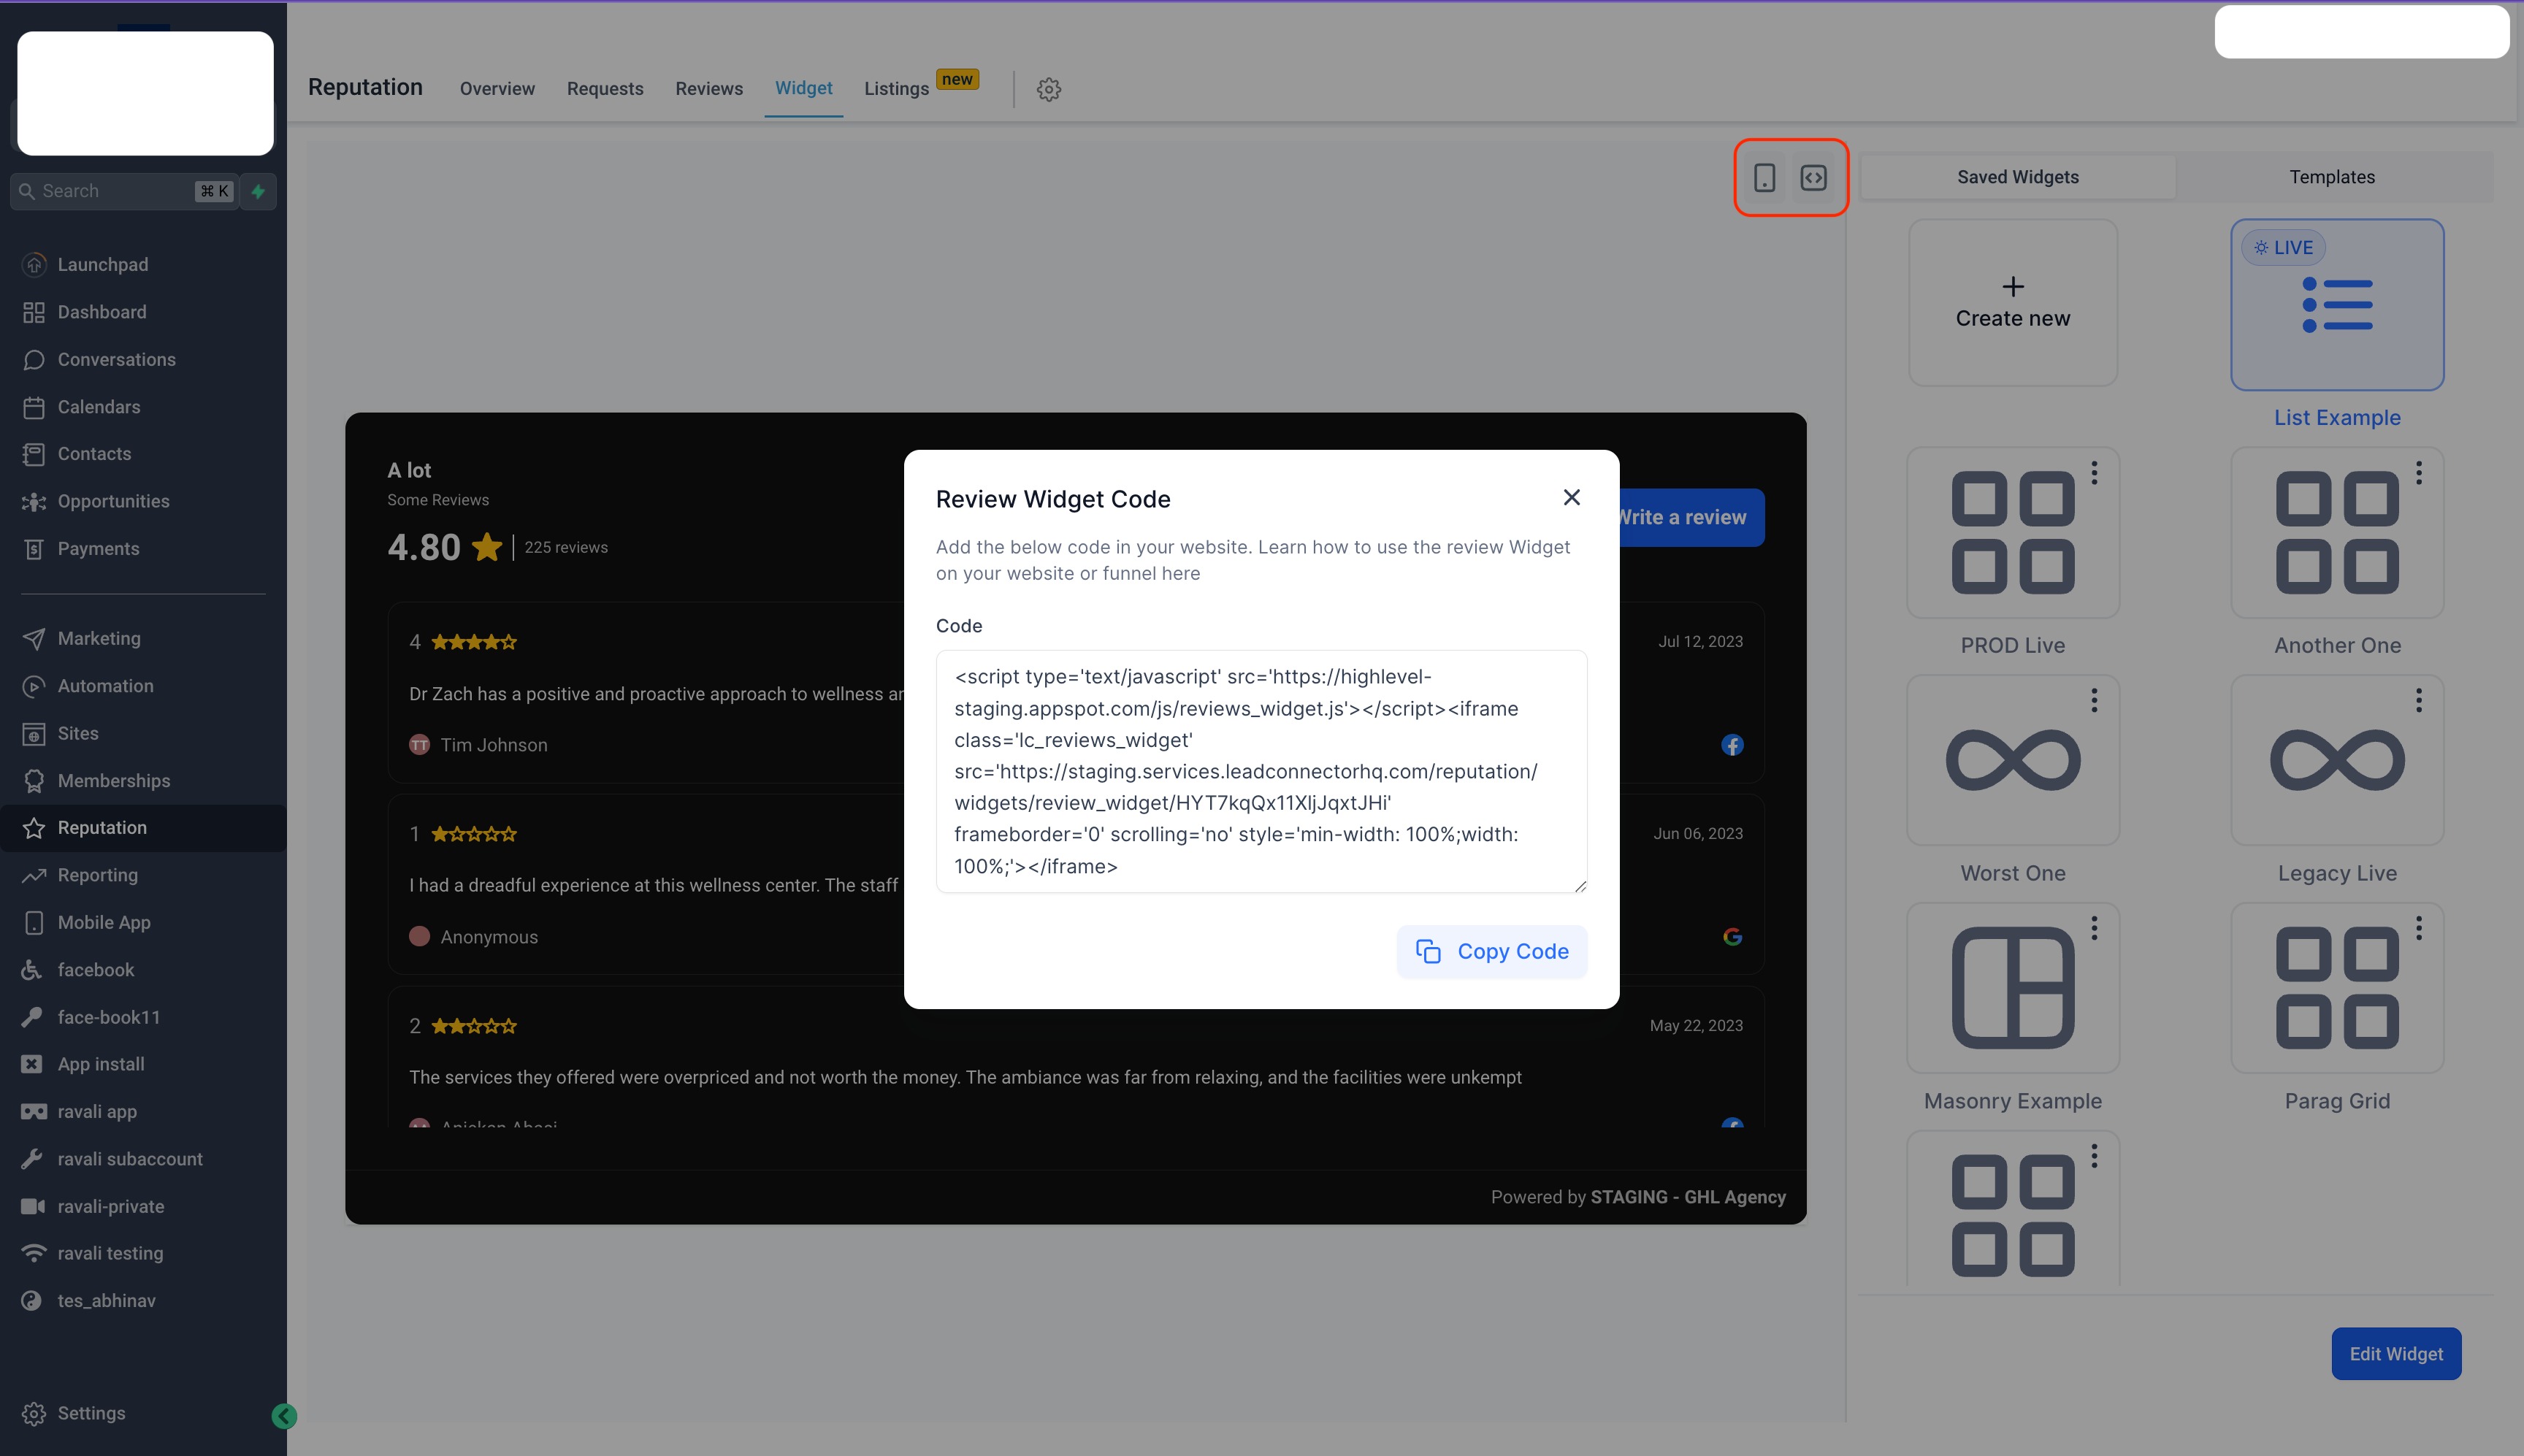Click inside the widget code text area
Screen dimensions: 2524x1456
coord(1260,771)
